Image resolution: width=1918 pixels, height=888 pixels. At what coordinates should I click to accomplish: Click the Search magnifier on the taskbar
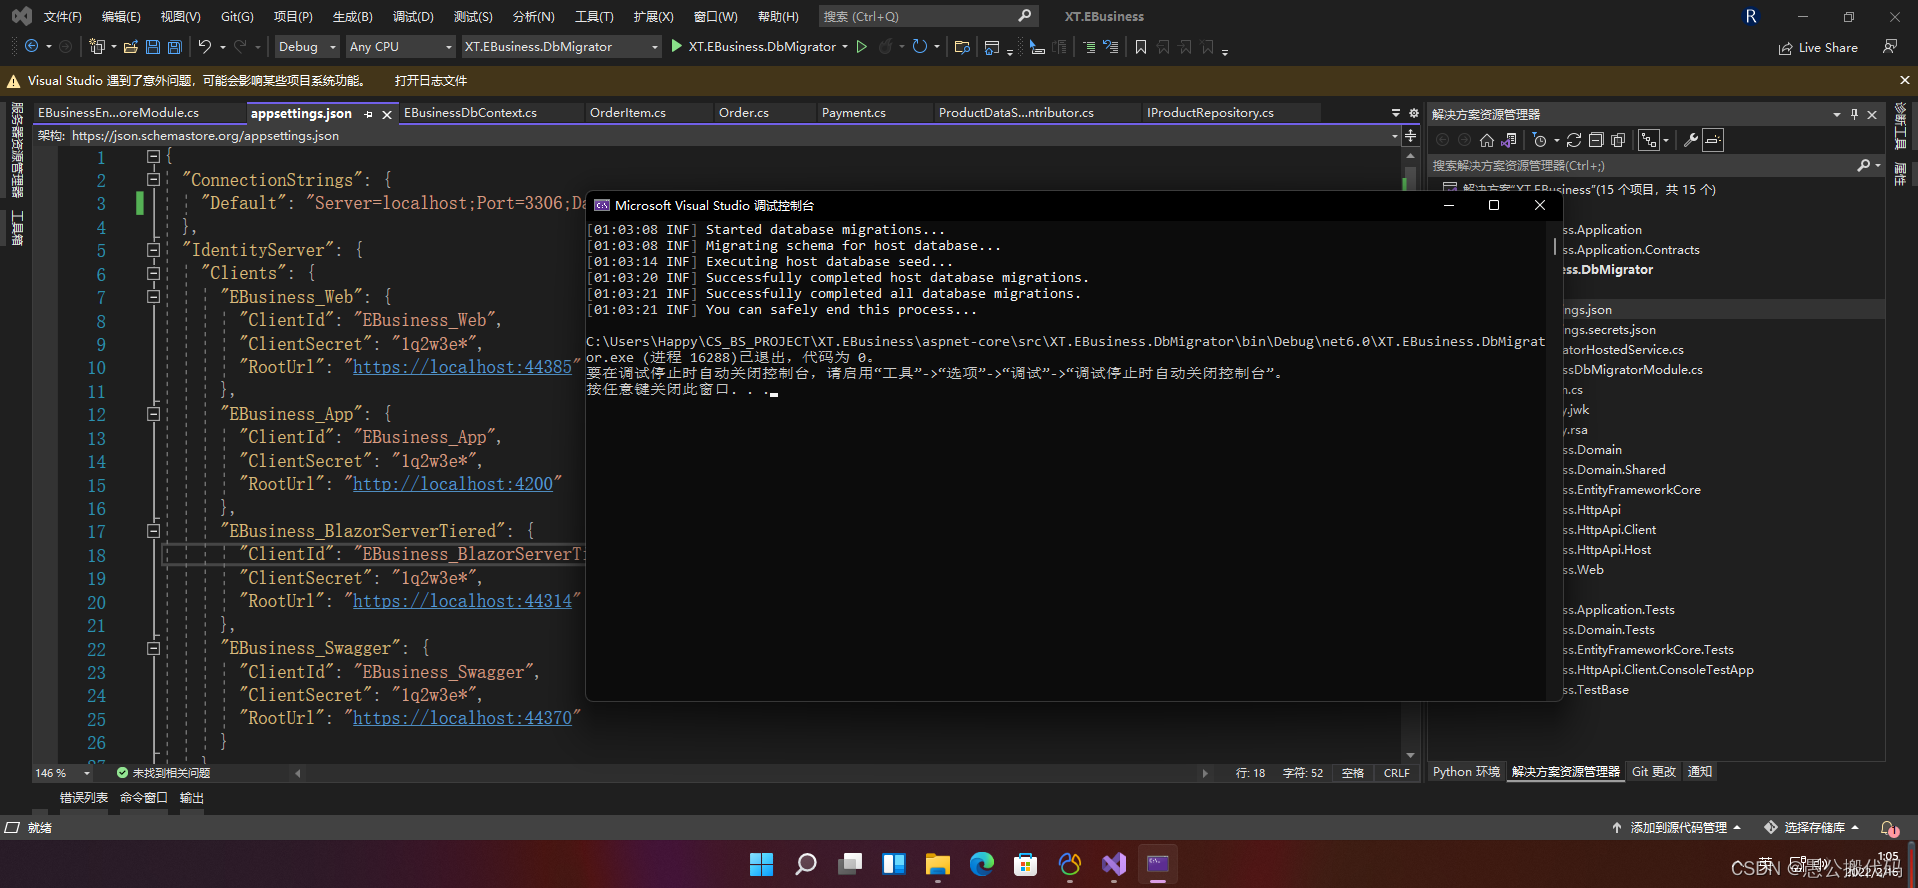[806, 864]
